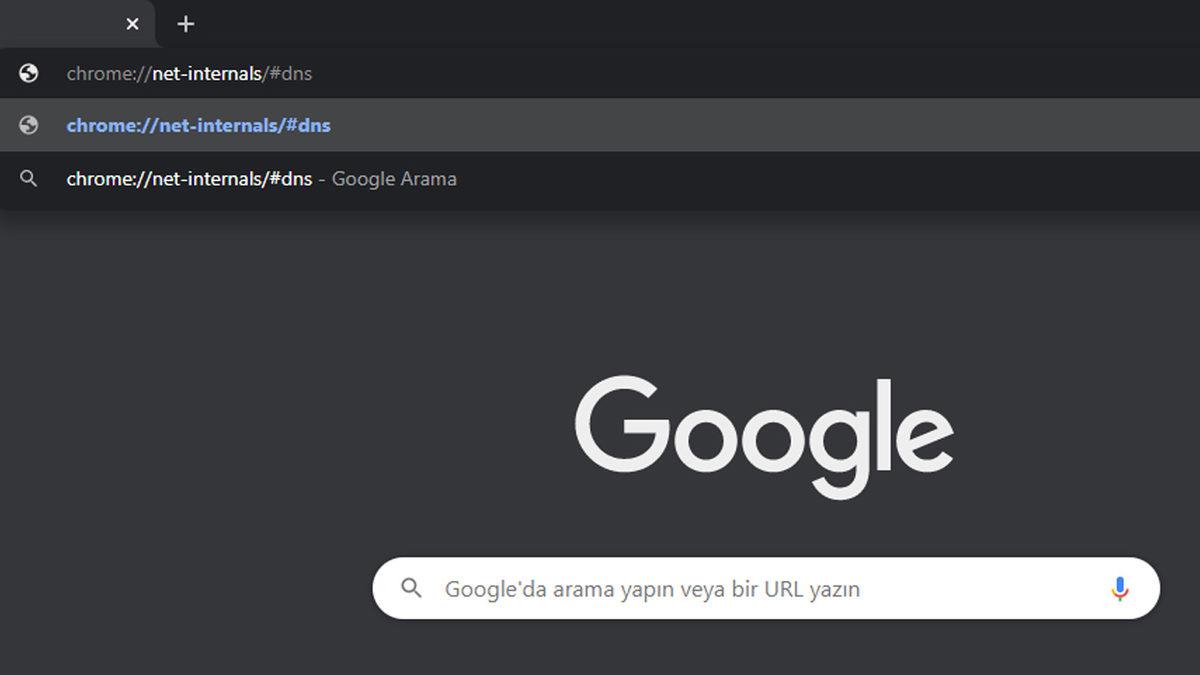Image resolution: width=1200 pixels, height=675 pixels.
Task: Select the highlighted chrome://net-internals/#dns suggestion
Action: coord(198,125)
